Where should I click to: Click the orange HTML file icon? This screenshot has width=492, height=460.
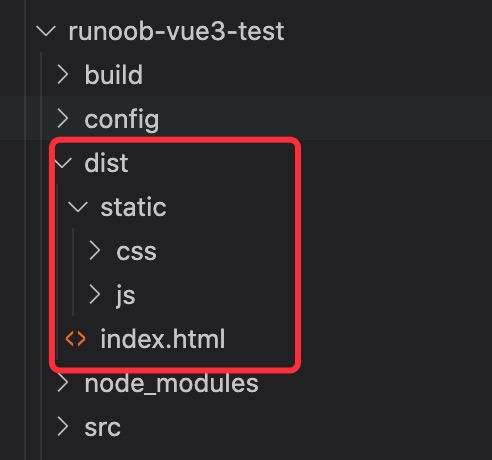coord(76,339)
